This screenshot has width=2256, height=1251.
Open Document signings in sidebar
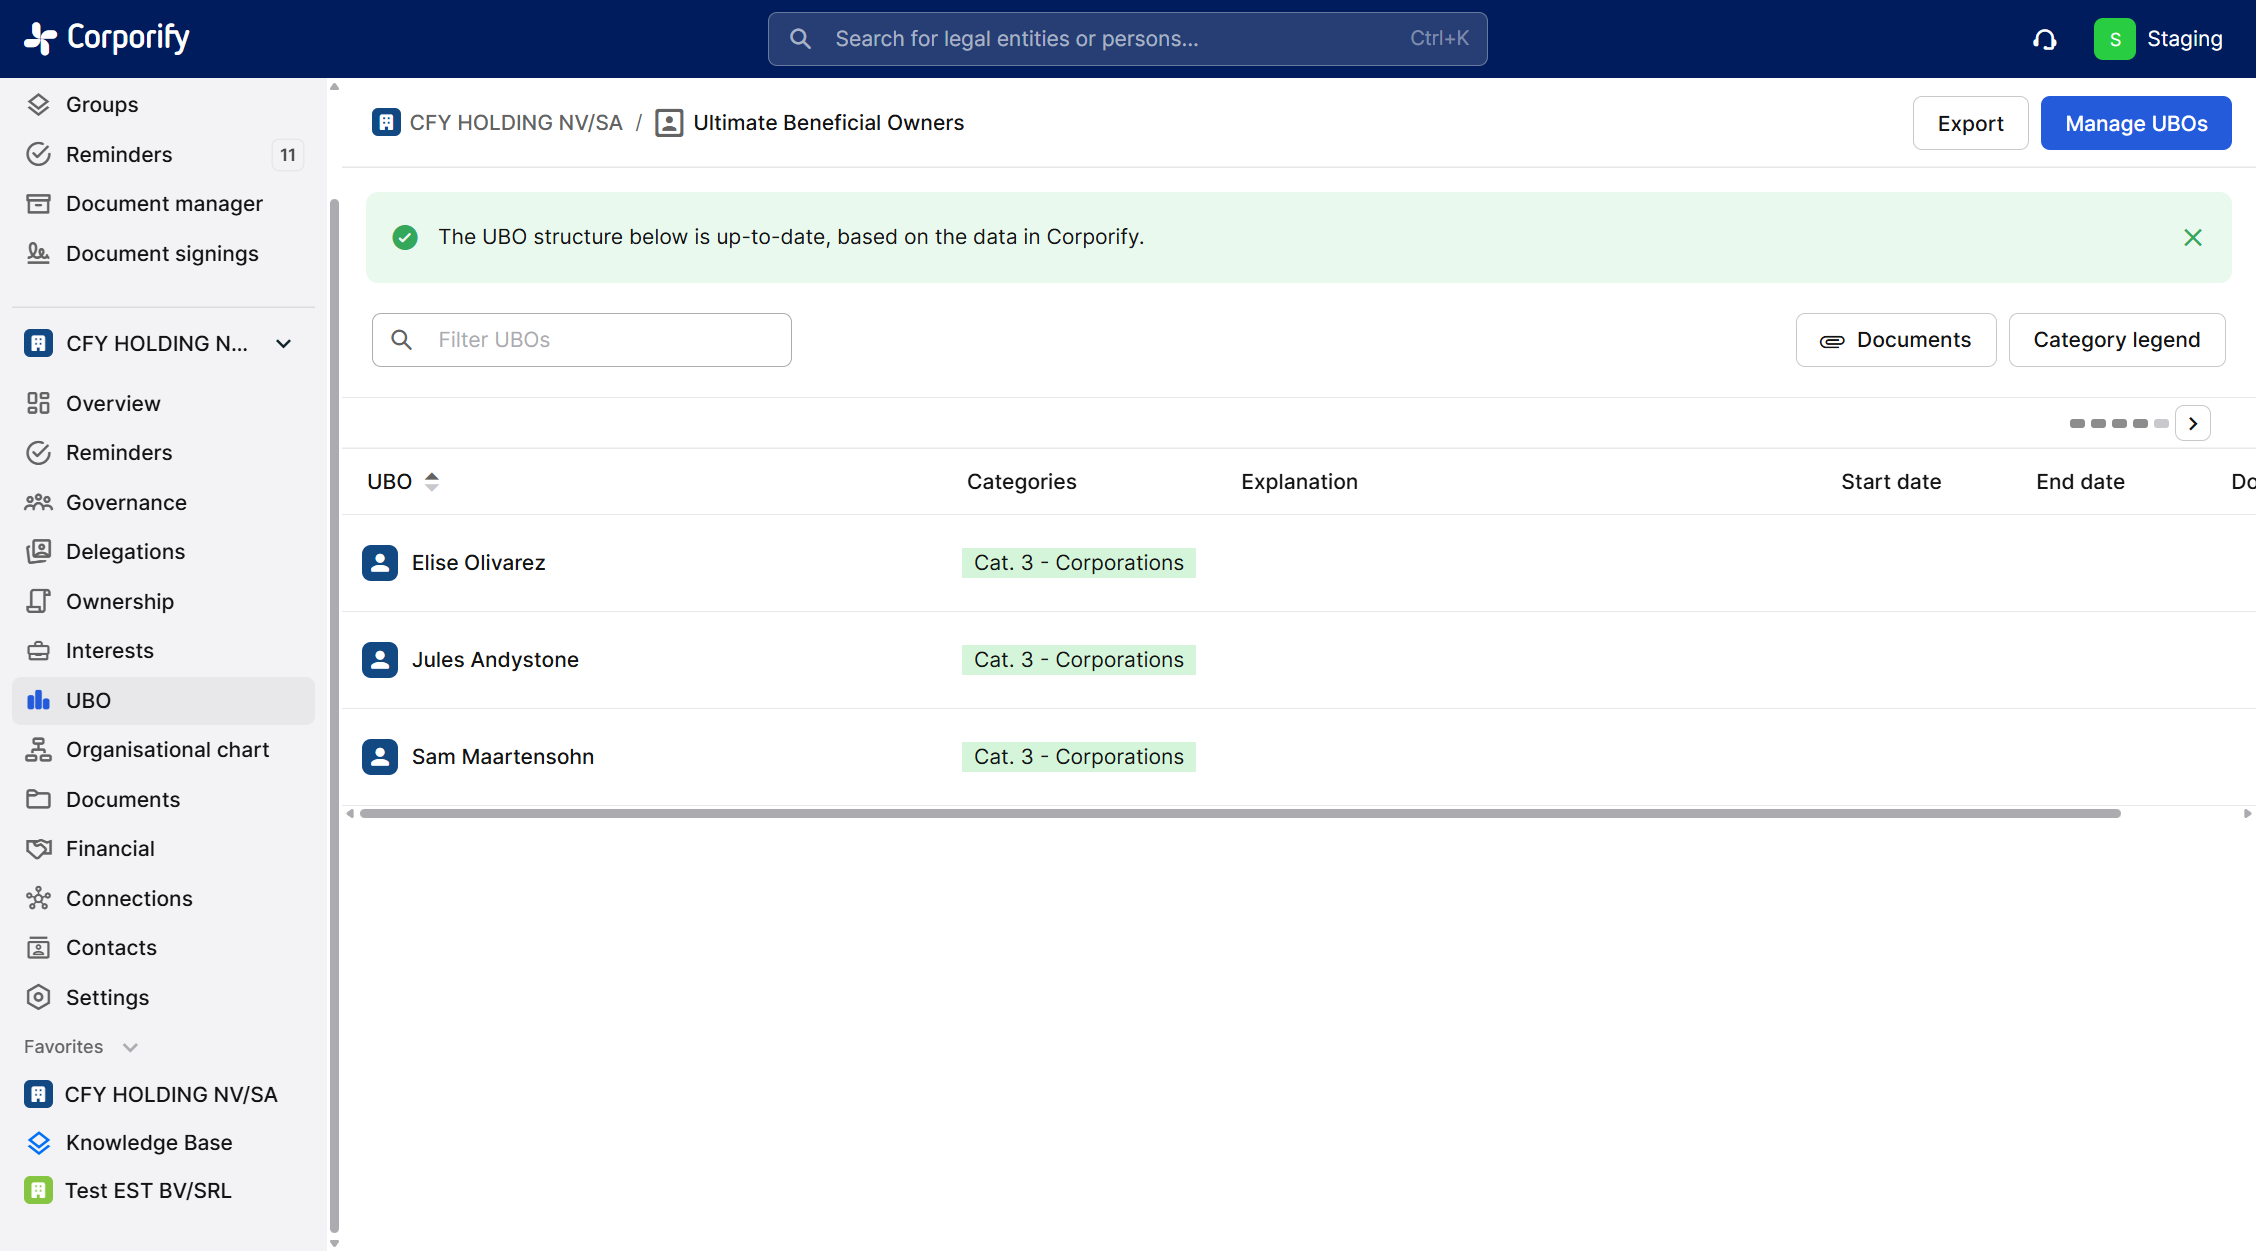tap(162, 254)
